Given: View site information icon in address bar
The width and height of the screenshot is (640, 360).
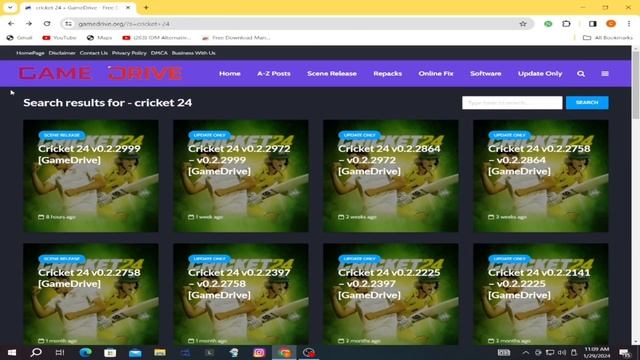Looking at the screenshot, I should (x=68, y=24).
